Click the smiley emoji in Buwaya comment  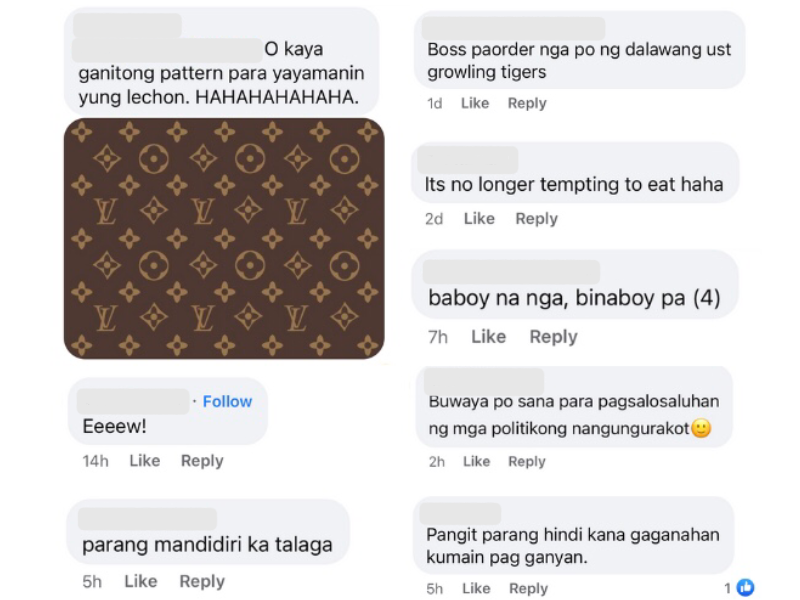pyautogui.click(x=701, y=428)
